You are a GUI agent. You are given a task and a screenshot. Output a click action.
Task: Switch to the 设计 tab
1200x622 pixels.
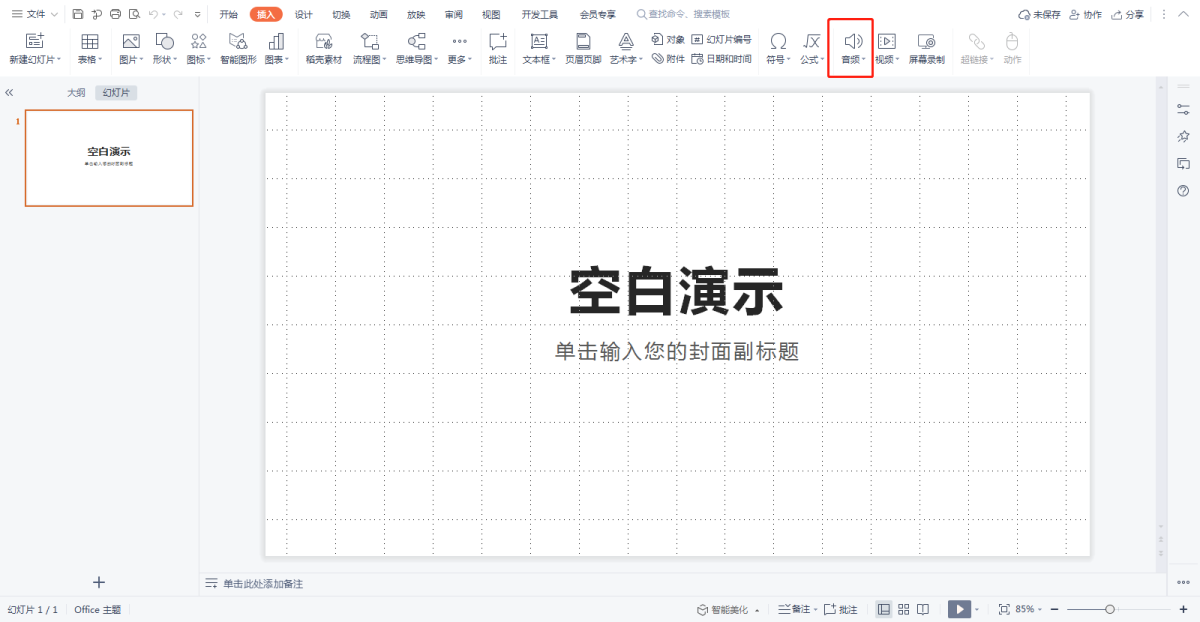304,14
